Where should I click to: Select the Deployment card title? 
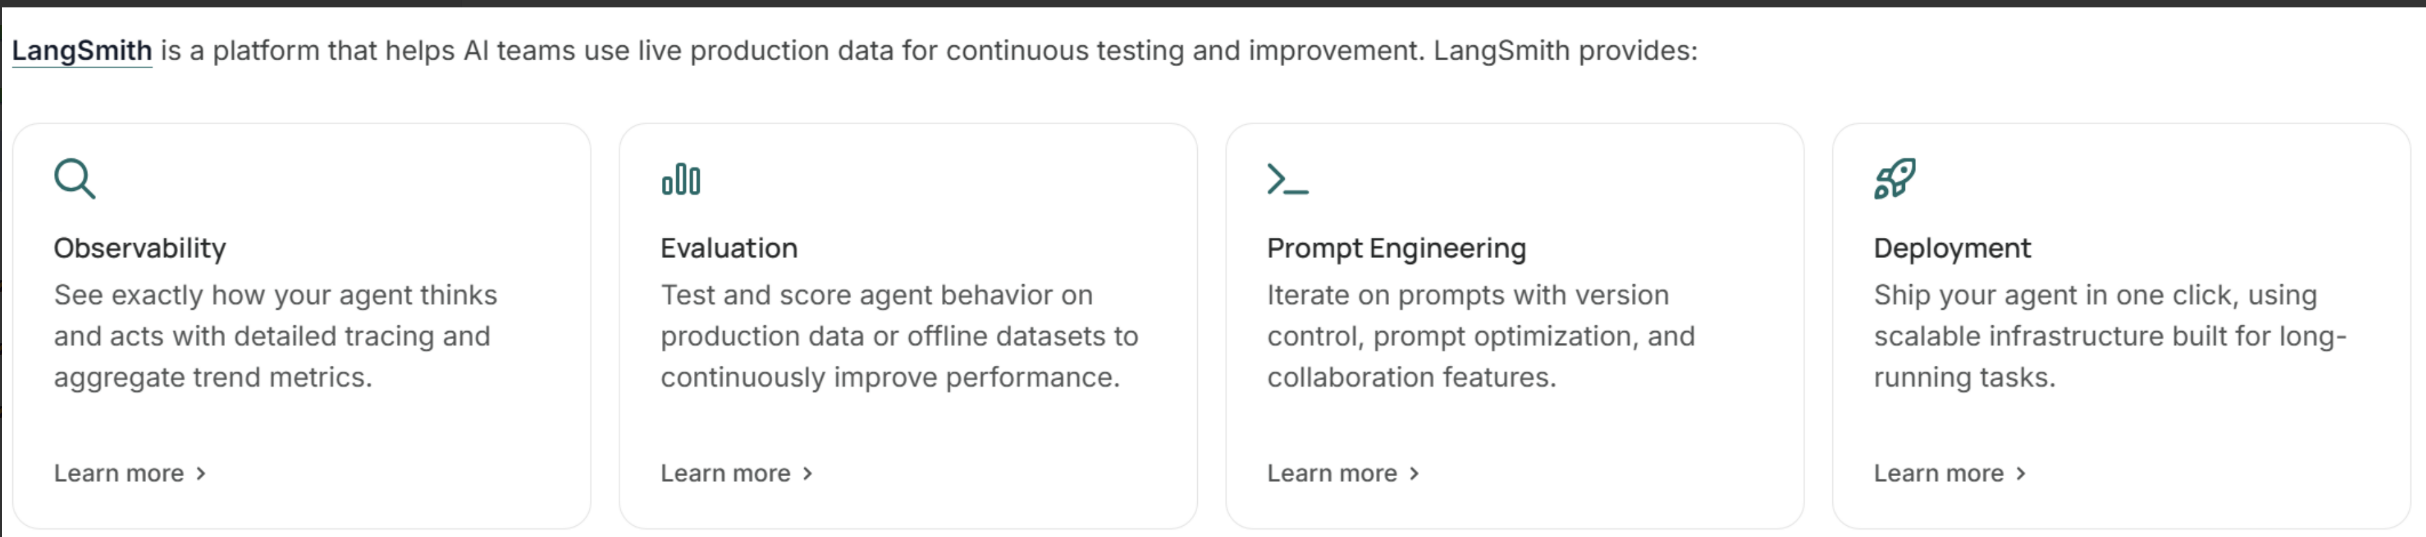click(x=1952, y=248)
